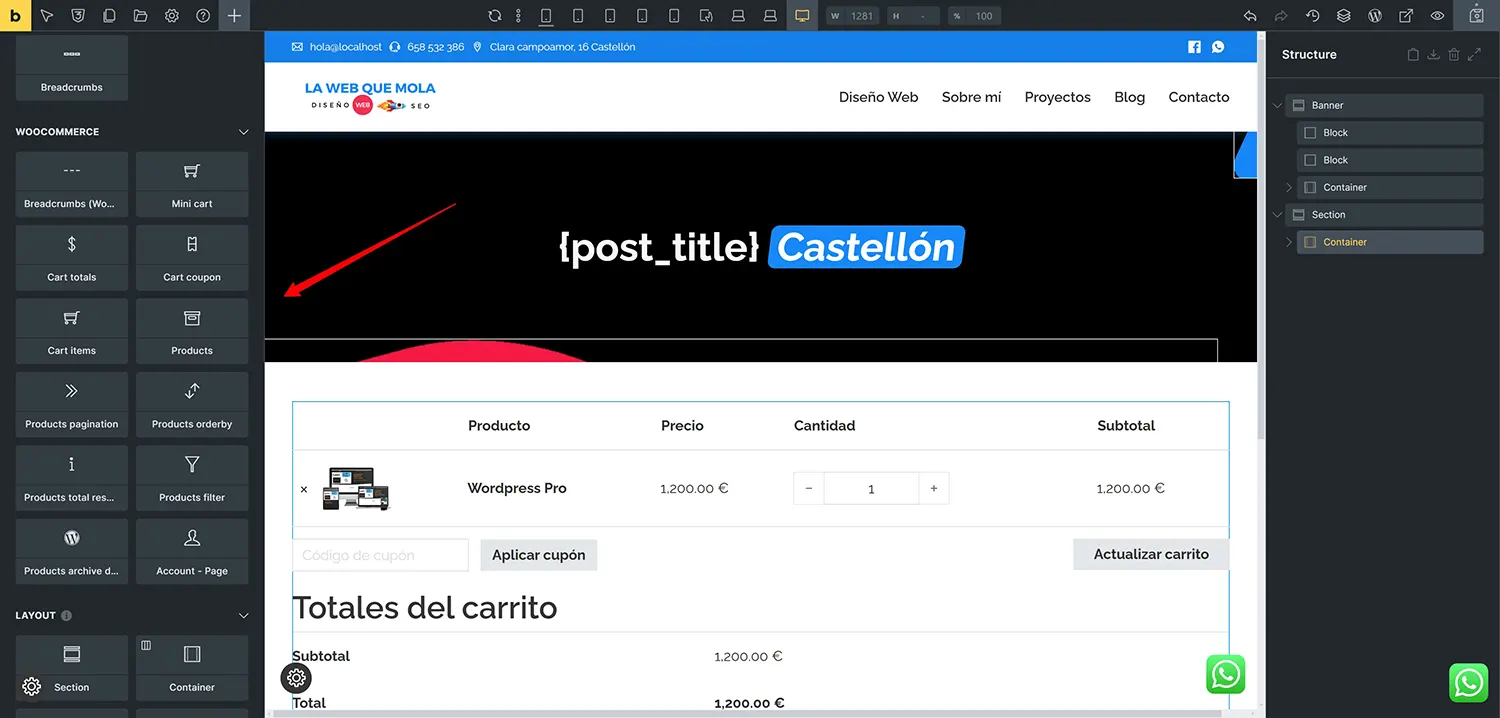Remove Wordpress Pro with the × button
The height and width of the screenshot is (718, 1500).
point(304,490)
